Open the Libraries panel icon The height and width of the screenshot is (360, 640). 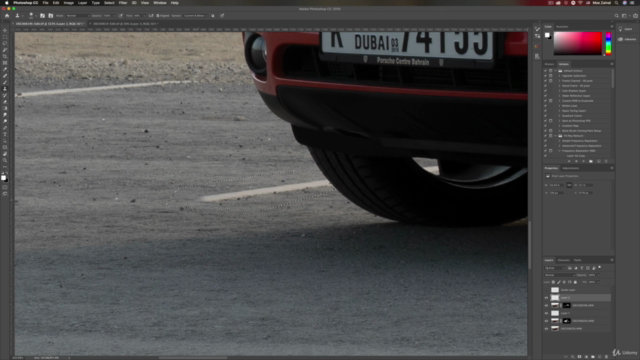coord(620,39)
